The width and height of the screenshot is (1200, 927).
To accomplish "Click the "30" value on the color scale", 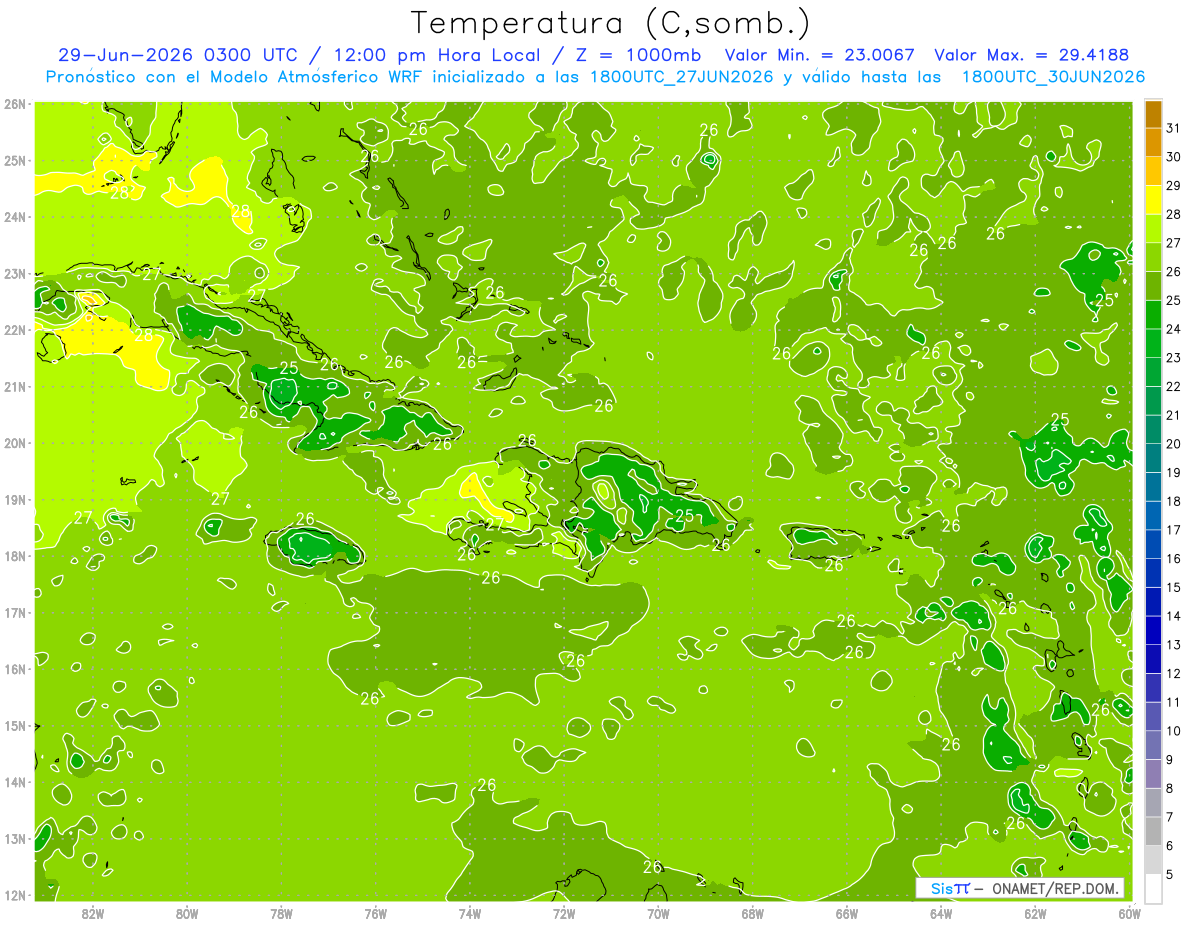I will [x=1173, y=156].
